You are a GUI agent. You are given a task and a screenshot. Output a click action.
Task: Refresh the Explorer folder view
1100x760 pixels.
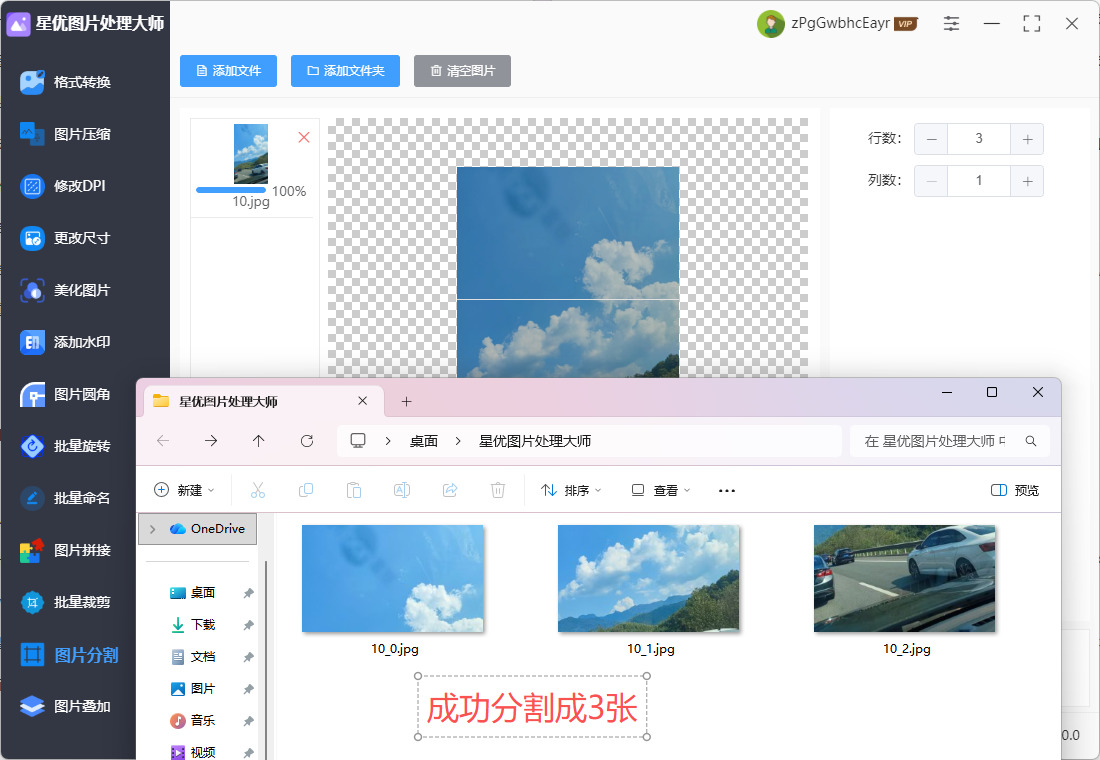tap(307, 441)
